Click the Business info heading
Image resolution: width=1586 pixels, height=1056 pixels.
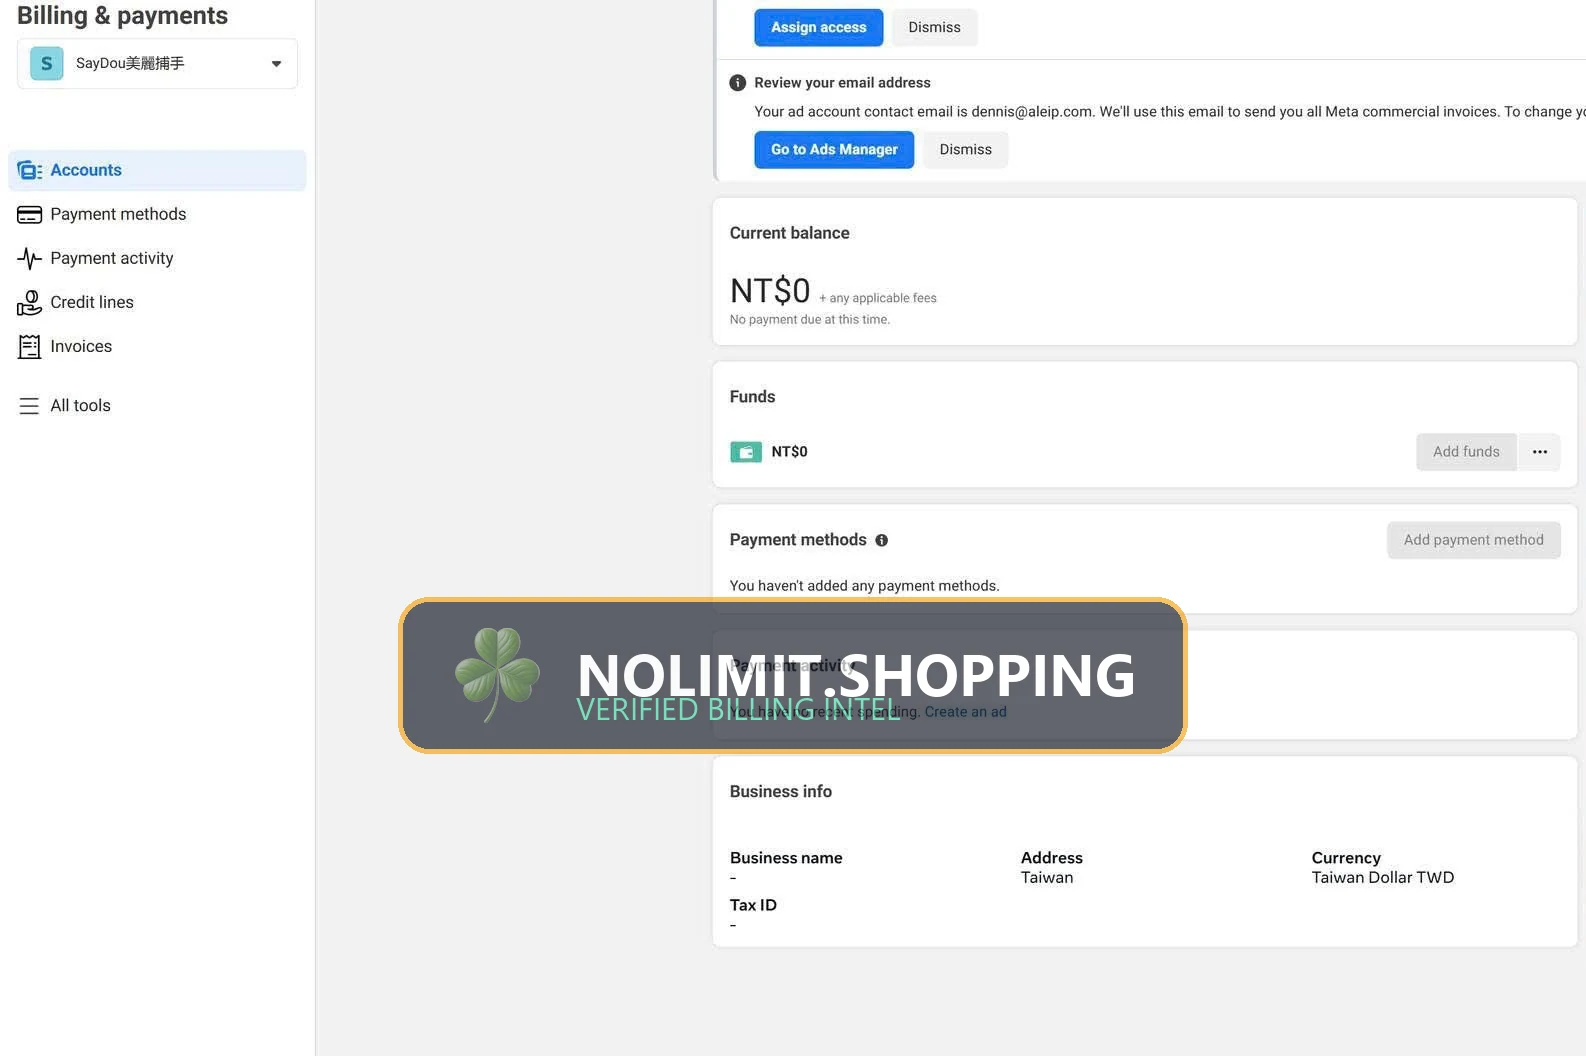pos(781,792)
